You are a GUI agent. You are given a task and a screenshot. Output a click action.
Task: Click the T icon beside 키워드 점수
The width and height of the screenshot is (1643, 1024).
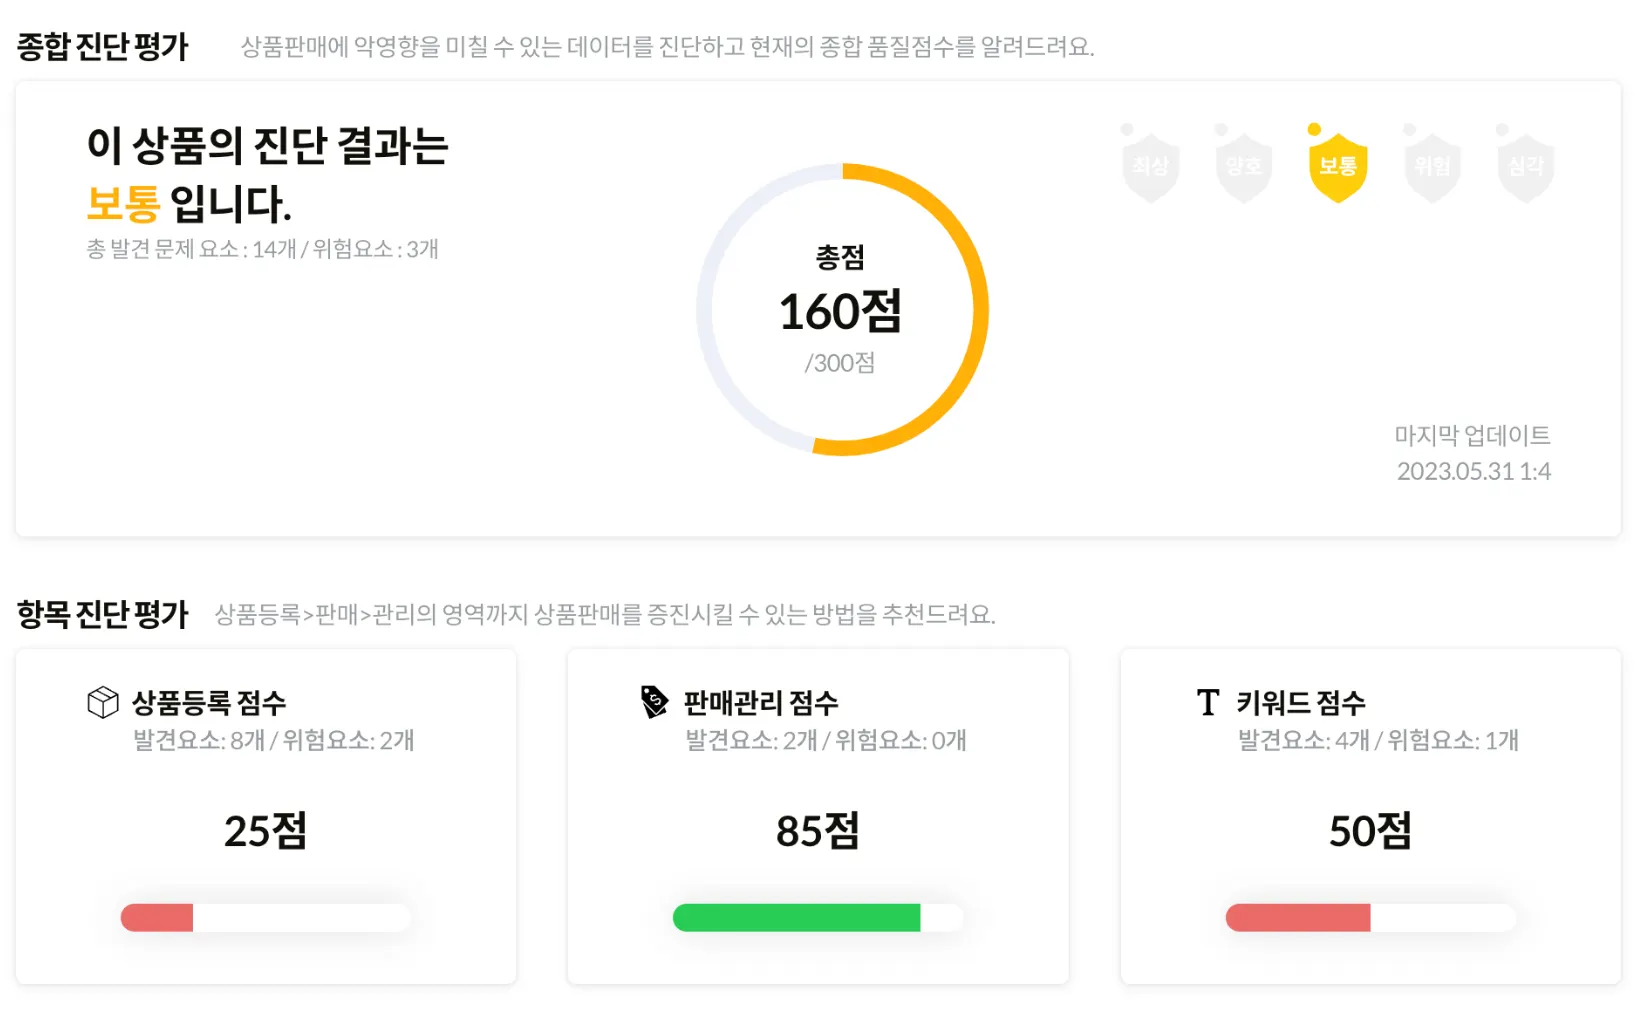[1208, 703]
